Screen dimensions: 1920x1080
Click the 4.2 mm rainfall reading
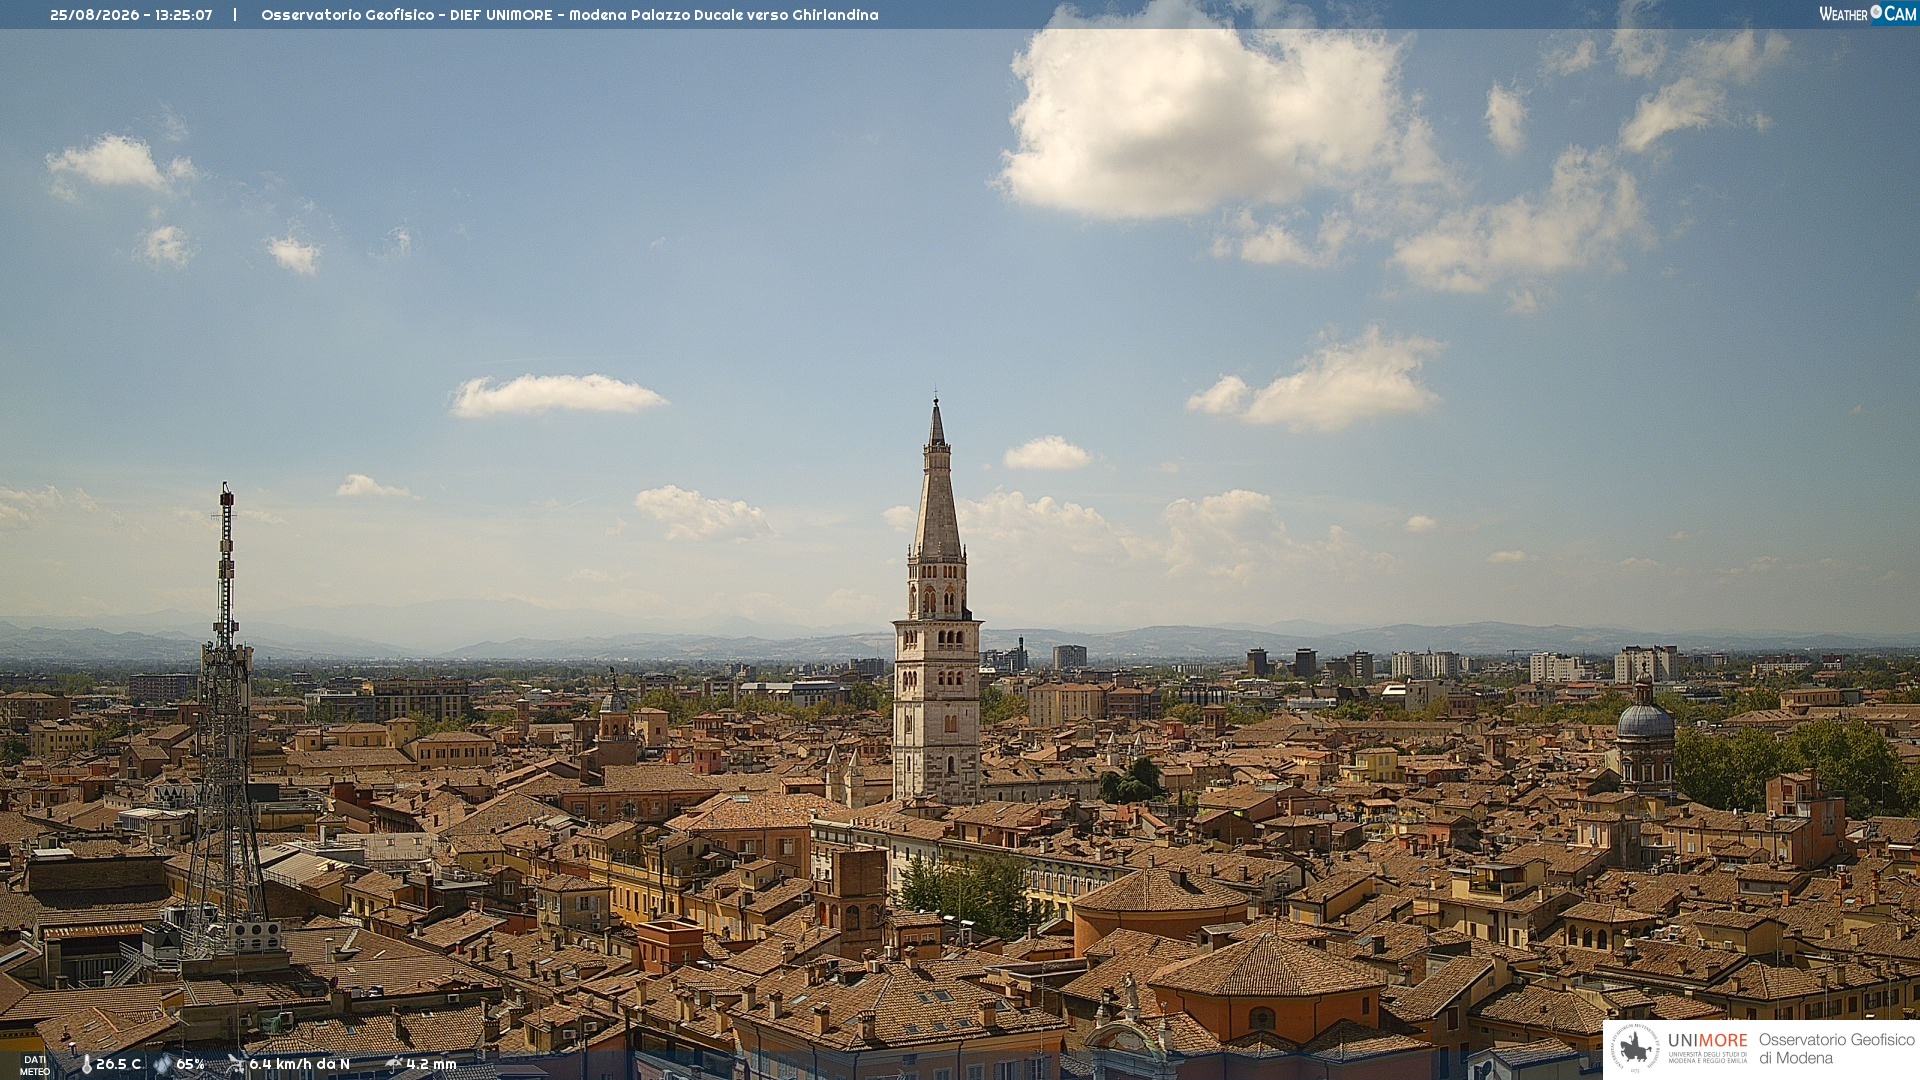pyautogui.click(x=431, y=1065)
